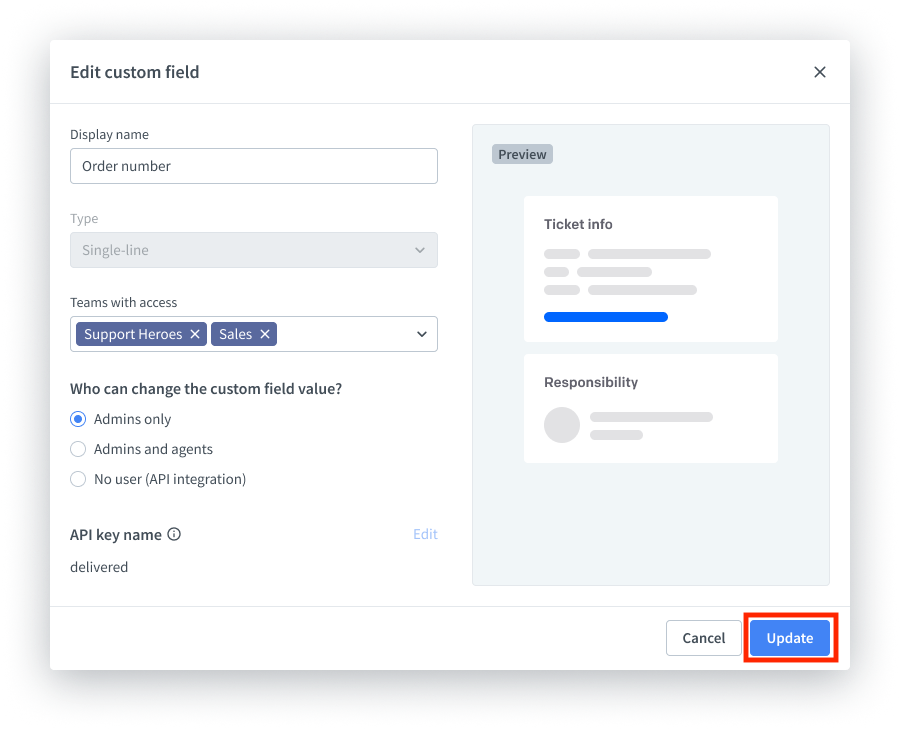Show API key name info tooltip
The width and height of the screenshot is (900, 730).
point(174,534)
